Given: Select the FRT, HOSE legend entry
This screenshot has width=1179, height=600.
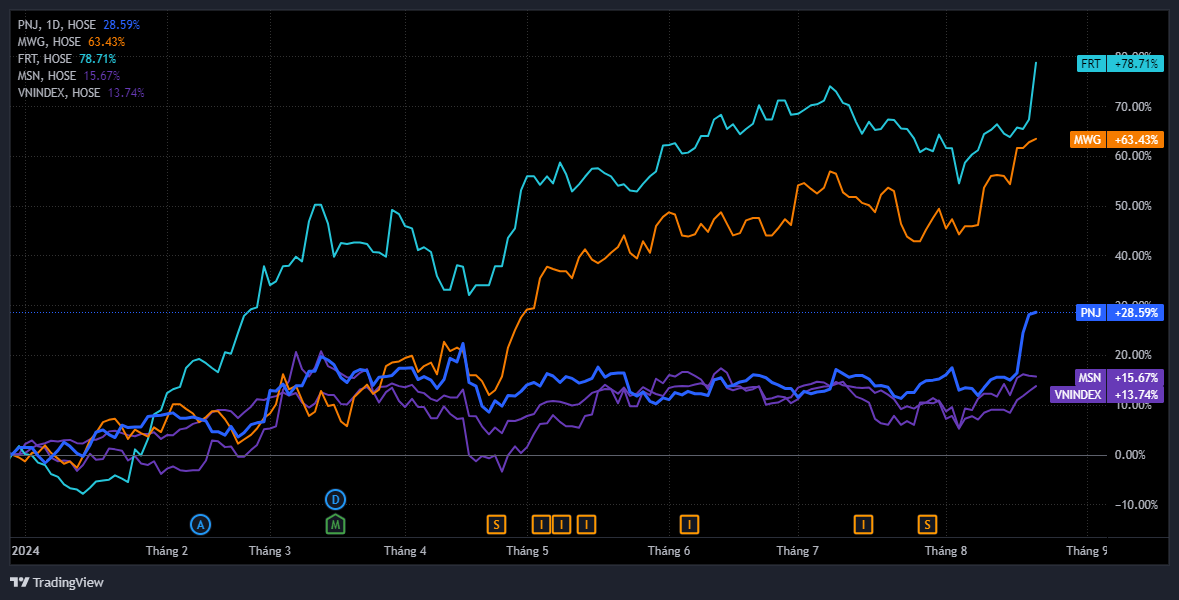Looking at the screenshot, I should tap(66, 59).
